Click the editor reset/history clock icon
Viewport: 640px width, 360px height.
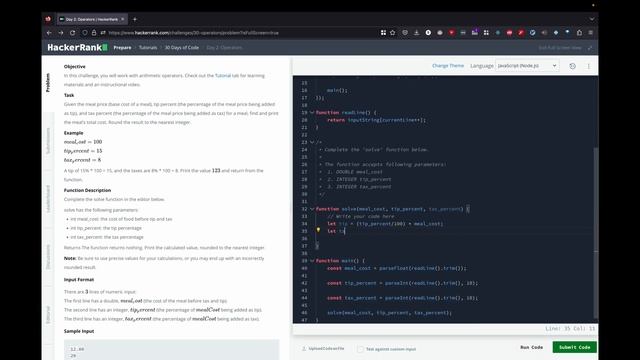[572, 66]
